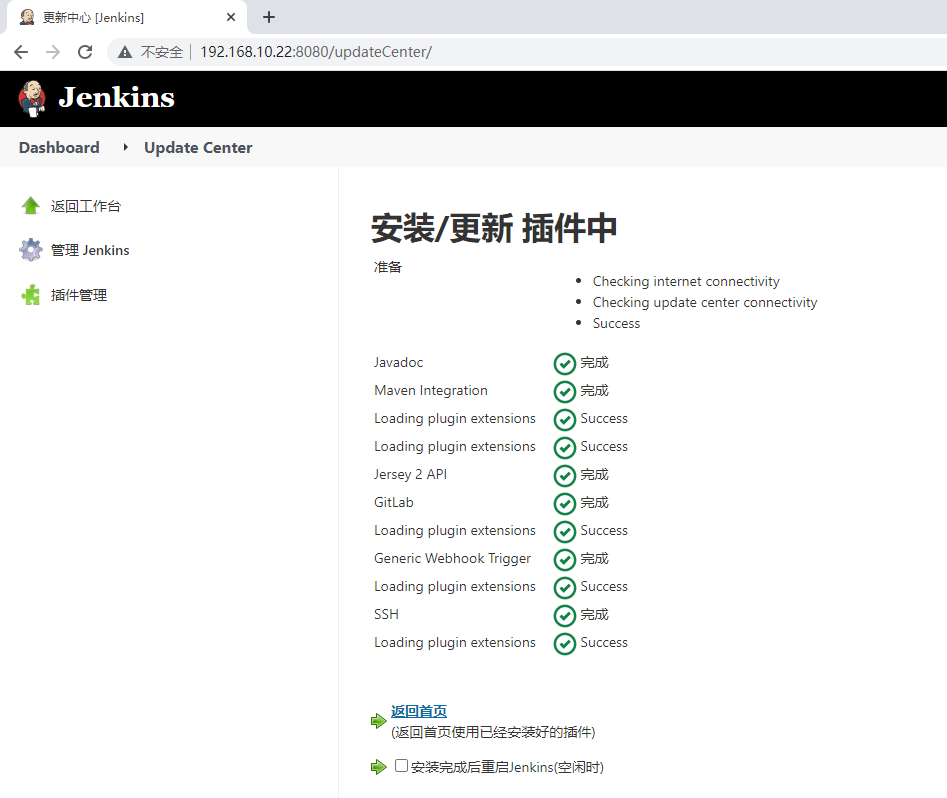The image size is (947, 798).
Task: Click the browser forward arrow button
Action: click(x=53, y=52)
